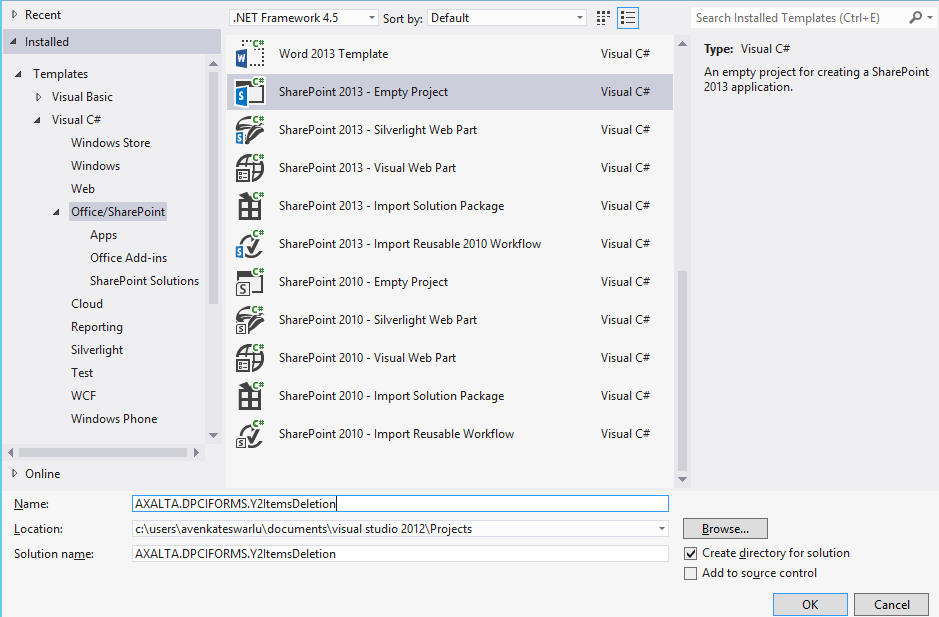The height and width of the screenshot is (617, 939).
Task: Select Office/SharePoint category
Action: pos(118,212)
